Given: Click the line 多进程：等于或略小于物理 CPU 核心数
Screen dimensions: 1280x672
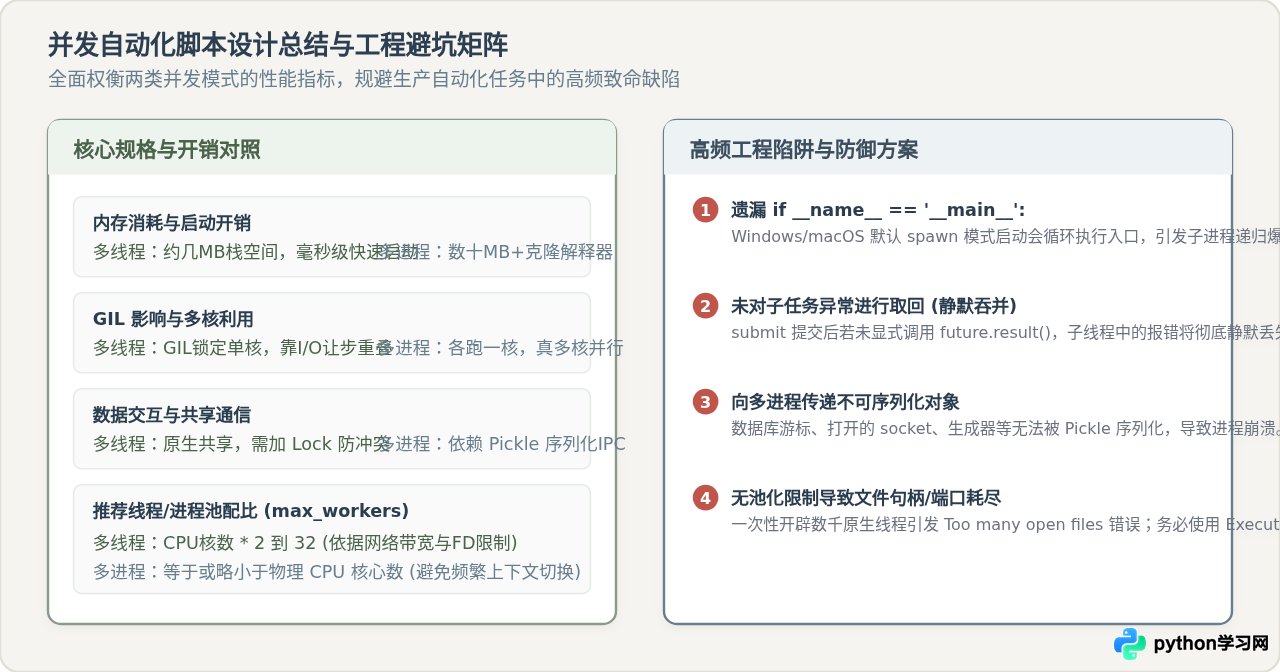Looking at the screenshot, I should [337, 572].
